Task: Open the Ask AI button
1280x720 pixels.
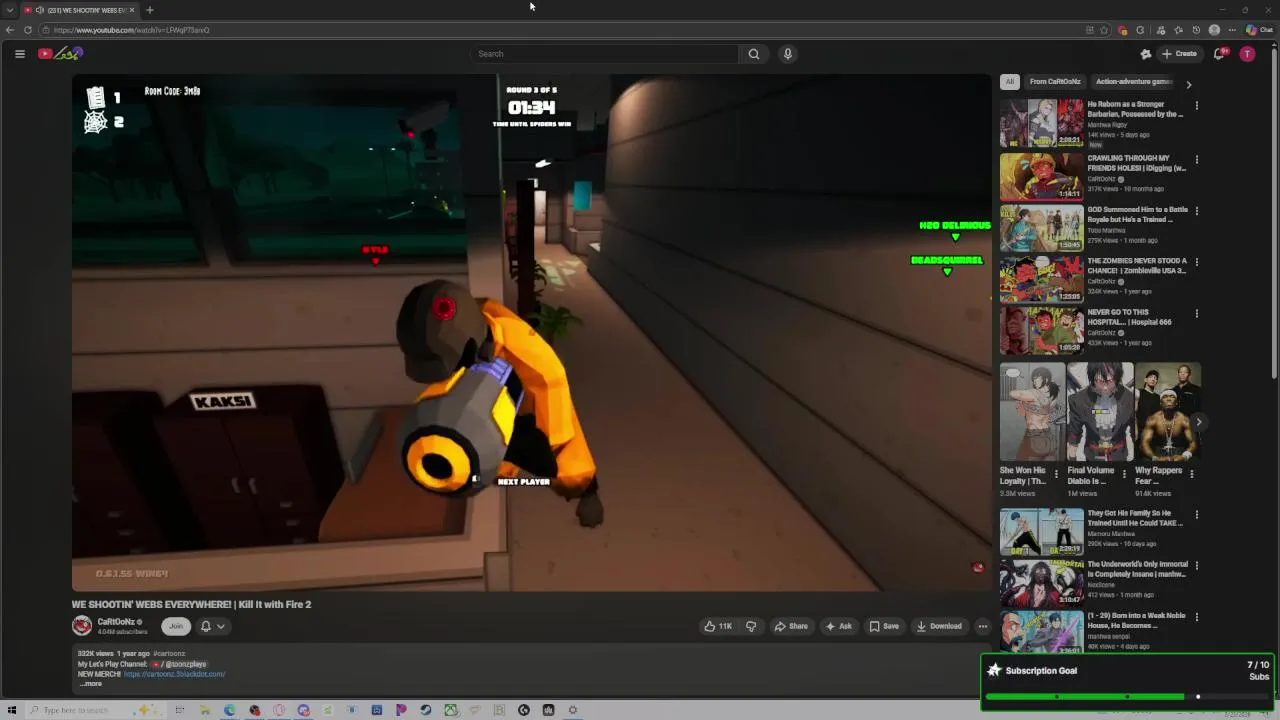Action: [x=838, y=626]
